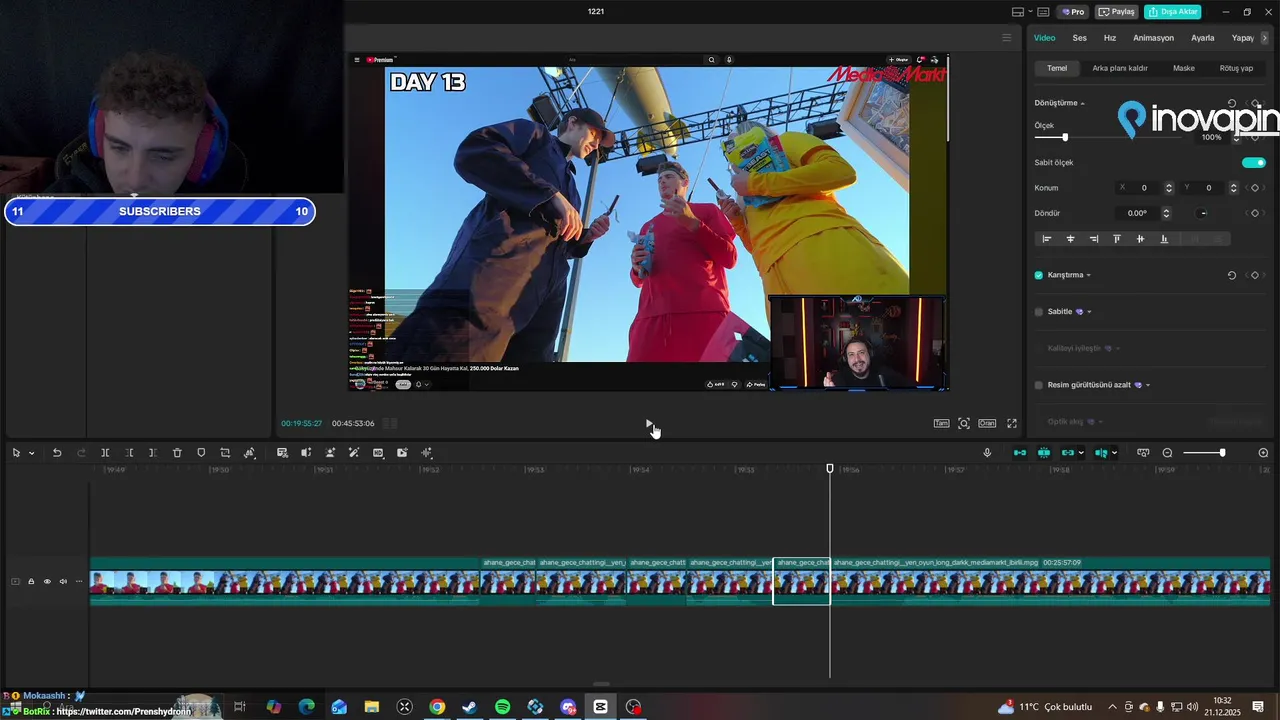Toggle track visibility eye icon
This screenshot has width=1280, height=720.
pyautogui.click(x=46, y=581)
